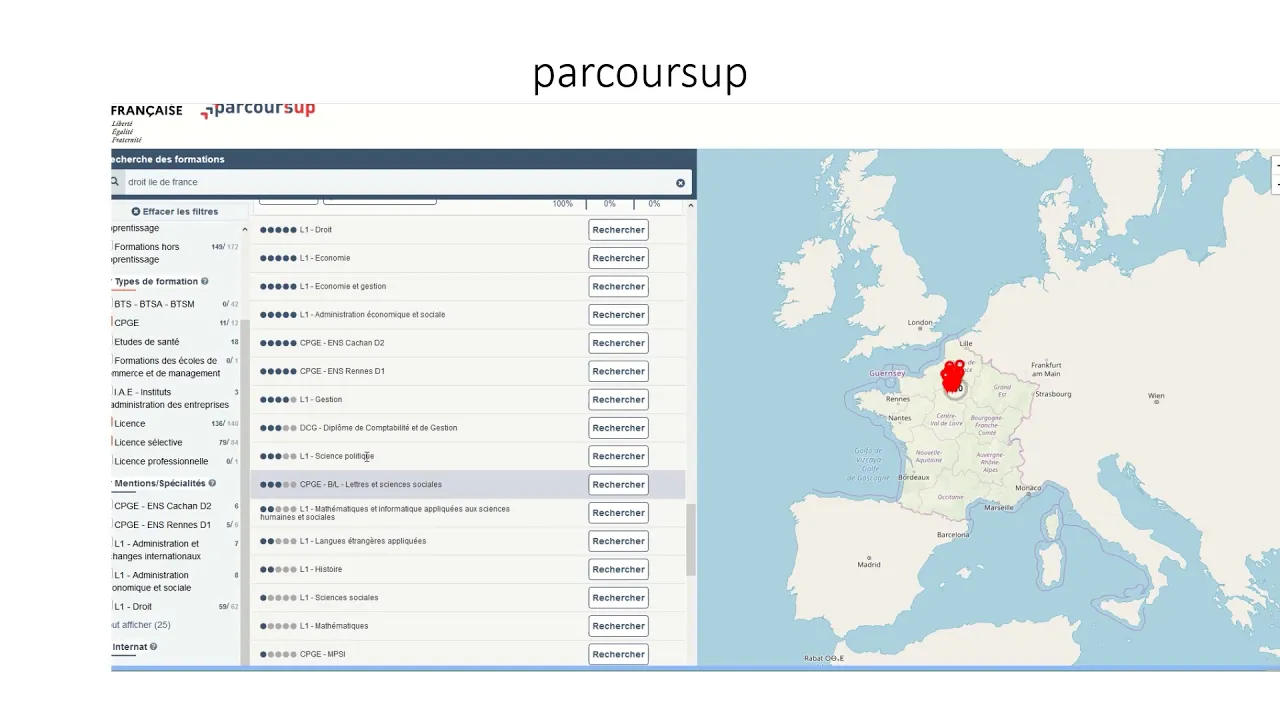Click the Parcoursup logo
This screenshot has width=1280, height=720.
click(x=258, y=109)
